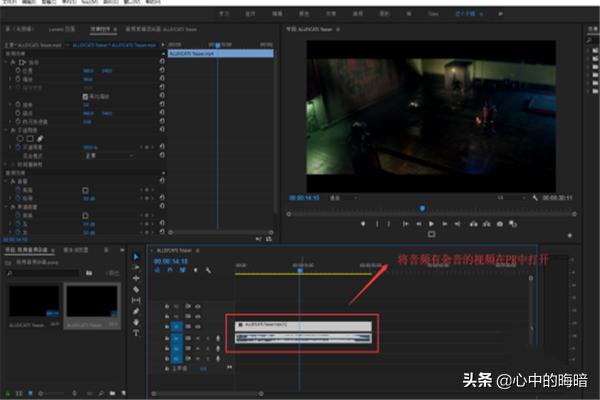Create a 4-point rectangle mask under Opacity
Viewport: 600px width, 400px height.
[30, 139]
